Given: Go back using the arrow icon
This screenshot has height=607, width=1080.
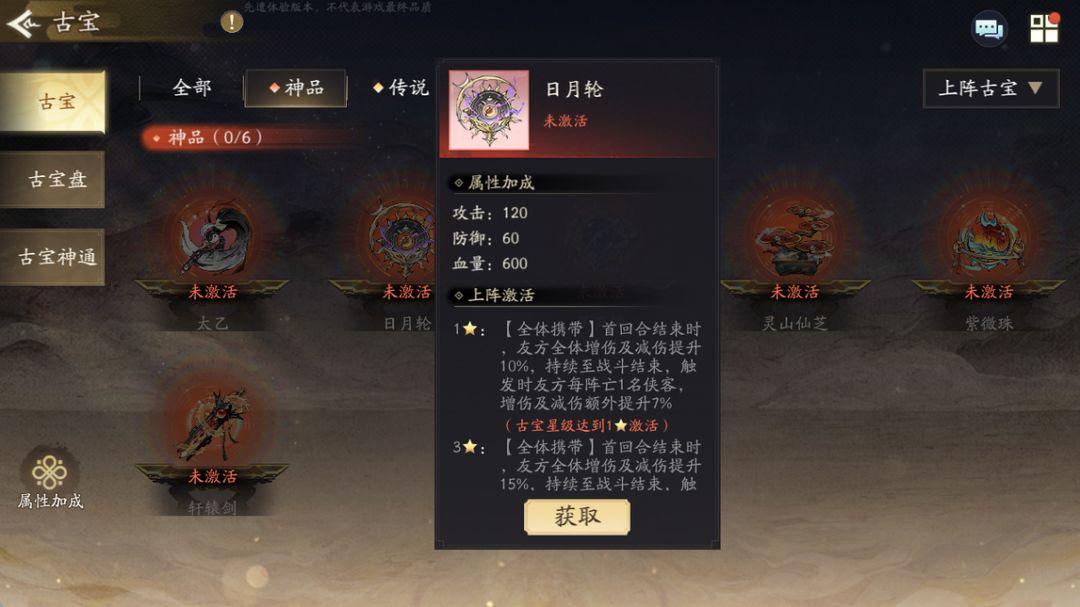Looking at the screenshot, I should (x=23, y=24).
